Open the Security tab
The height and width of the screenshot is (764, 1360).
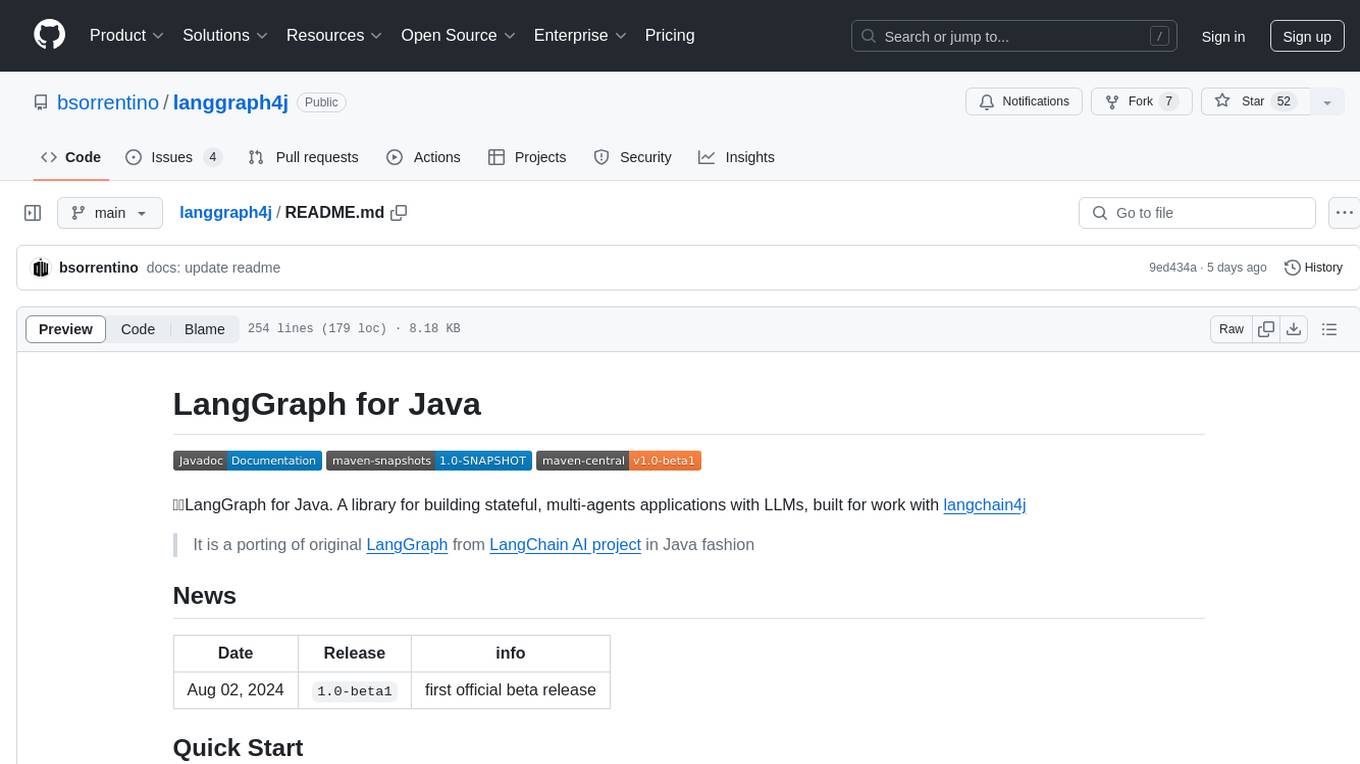(632, 157)
